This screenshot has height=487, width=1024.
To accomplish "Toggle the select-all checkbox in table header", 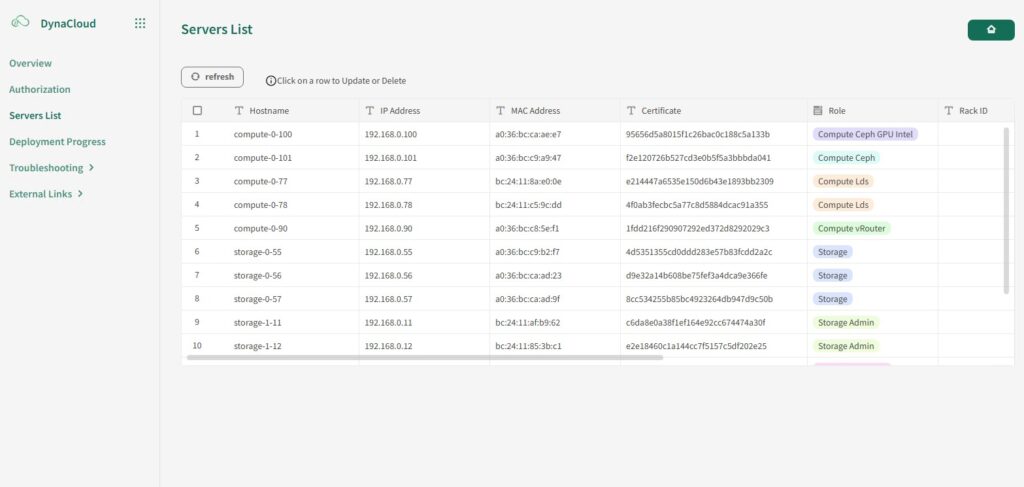I will pyautogui.click(x=197, y=111).
